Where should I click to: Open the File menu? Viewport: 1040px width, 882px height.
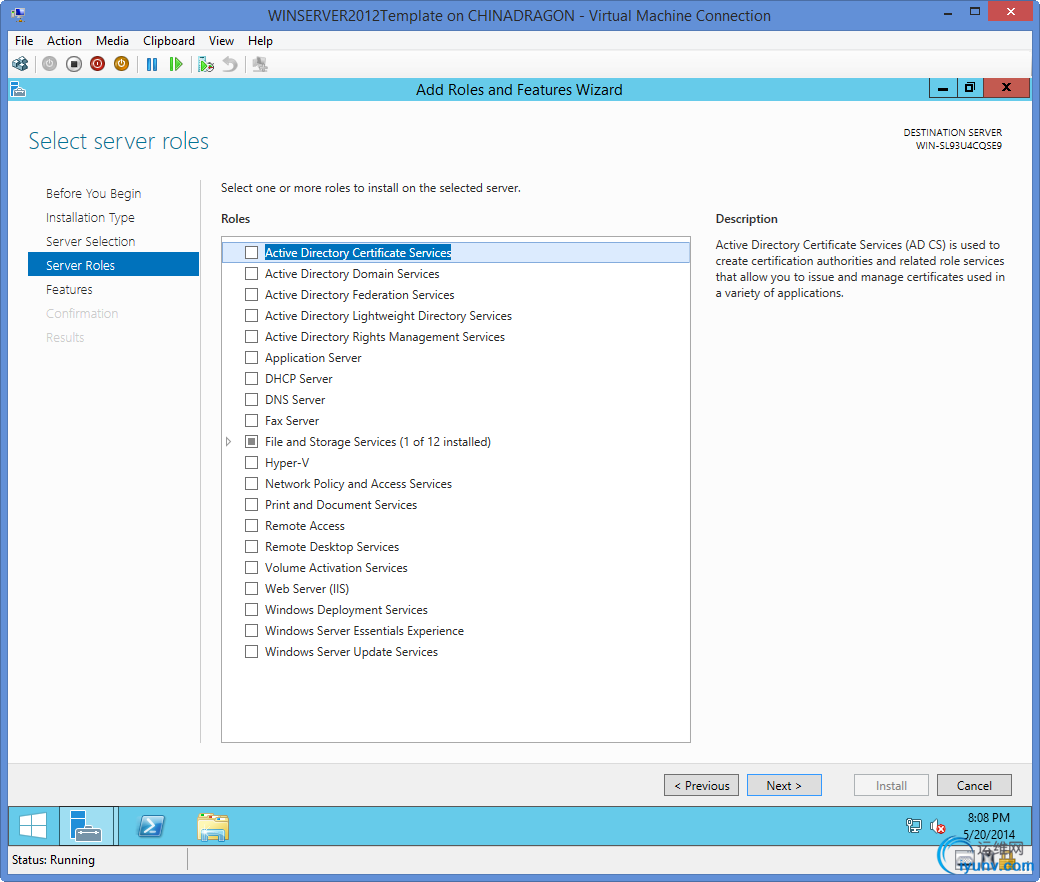point(24,40)
